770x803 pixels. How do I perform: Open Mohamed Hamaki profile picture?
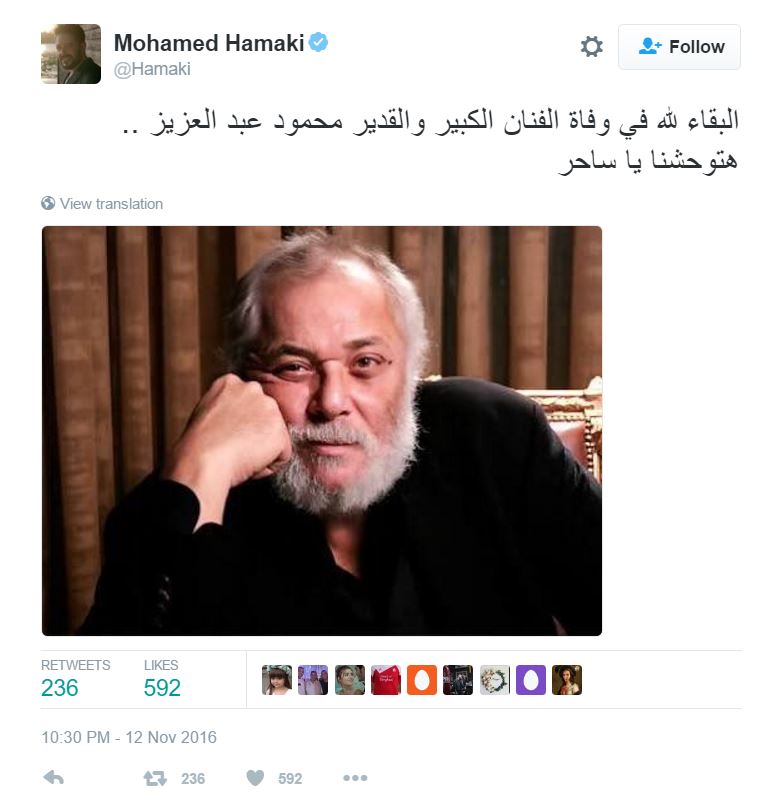[x=71, y=54]
